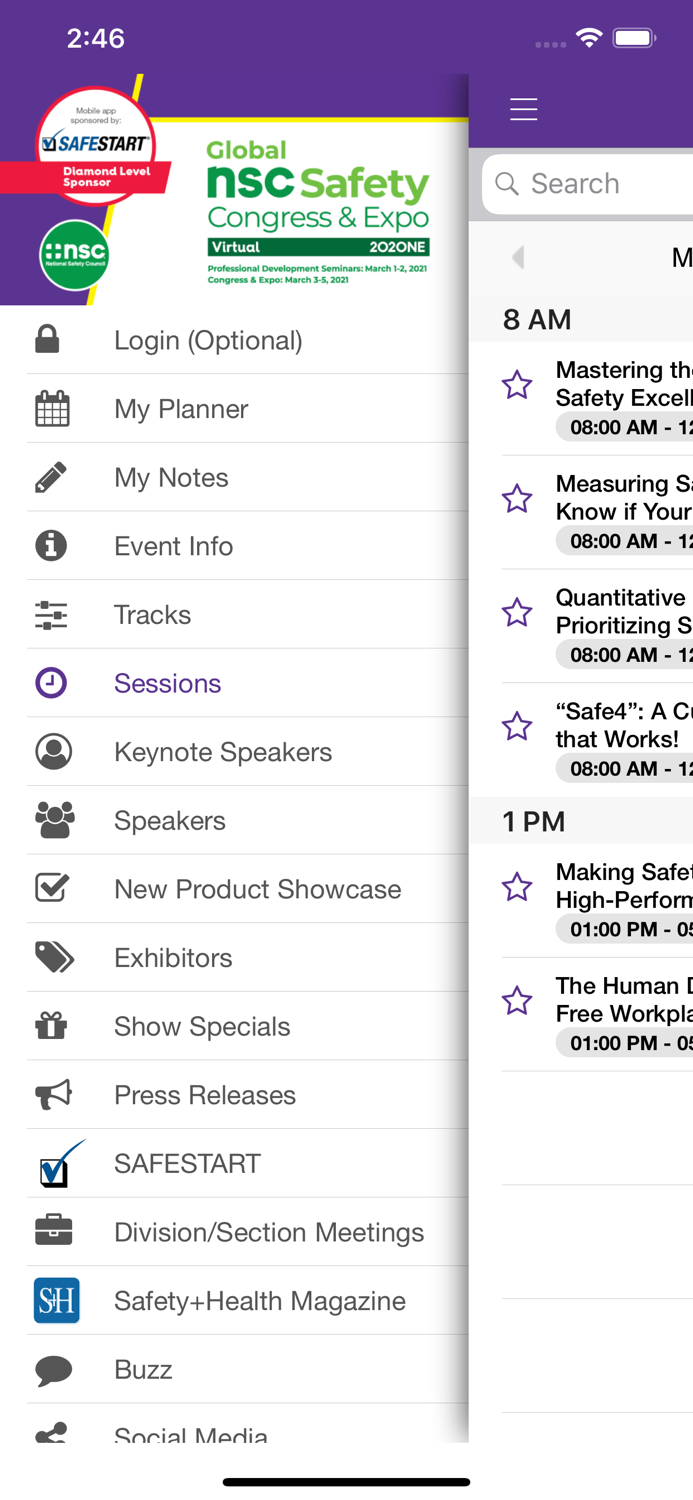
Task: Click inside the Search field
Action: 600,183
